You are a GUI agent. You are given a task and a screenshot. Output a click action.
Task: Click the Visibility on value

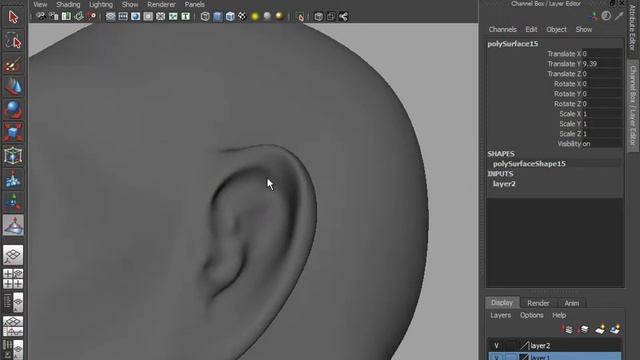[602, 144]
